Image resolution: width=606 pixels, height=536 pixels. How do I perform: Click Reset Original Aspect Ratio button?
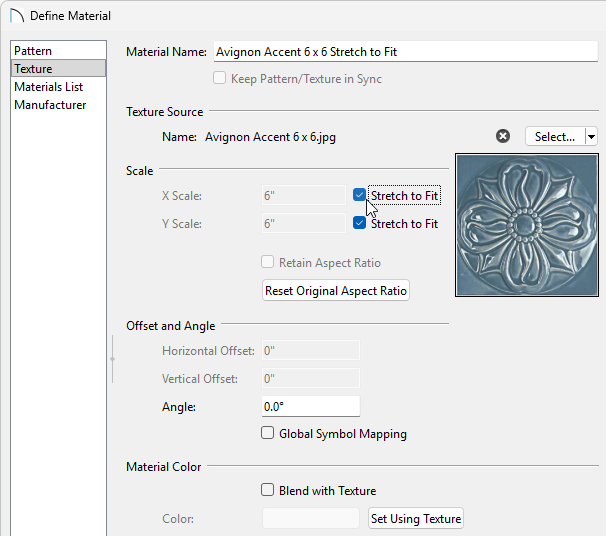click(336, 290)
